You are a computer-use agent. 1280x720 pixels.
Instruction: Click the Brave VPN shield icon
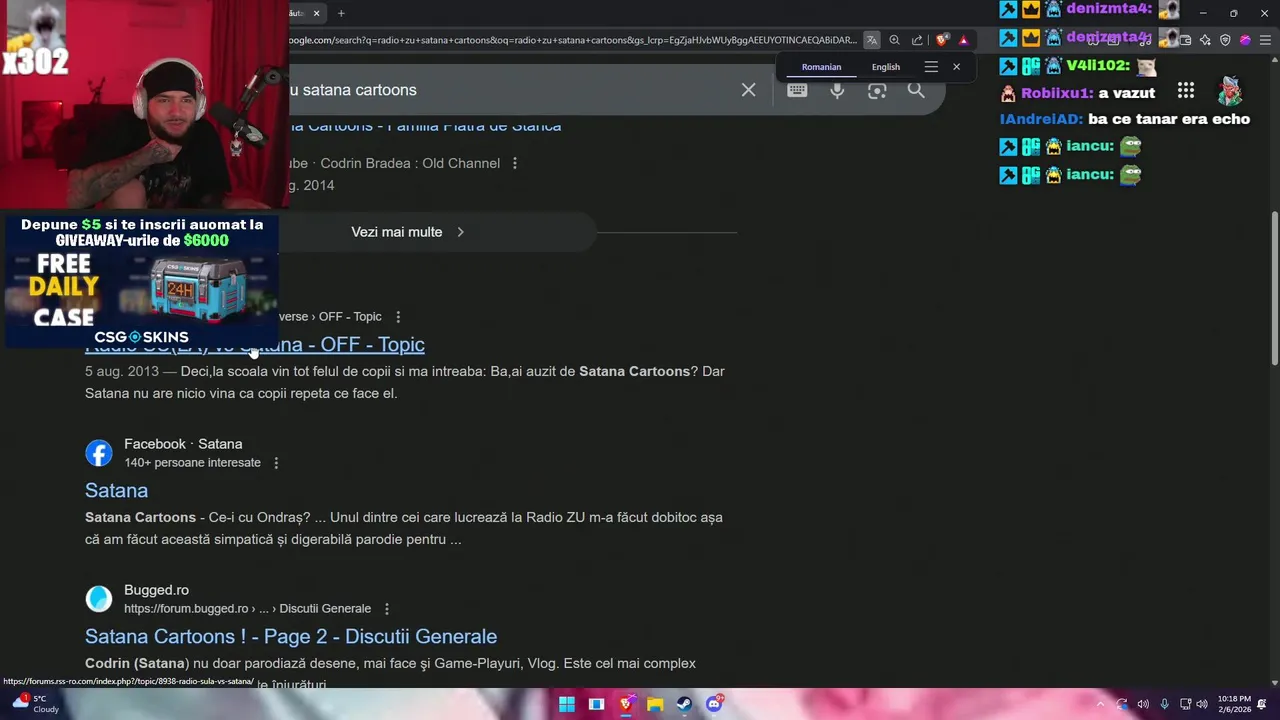[x=1225, y=40]
